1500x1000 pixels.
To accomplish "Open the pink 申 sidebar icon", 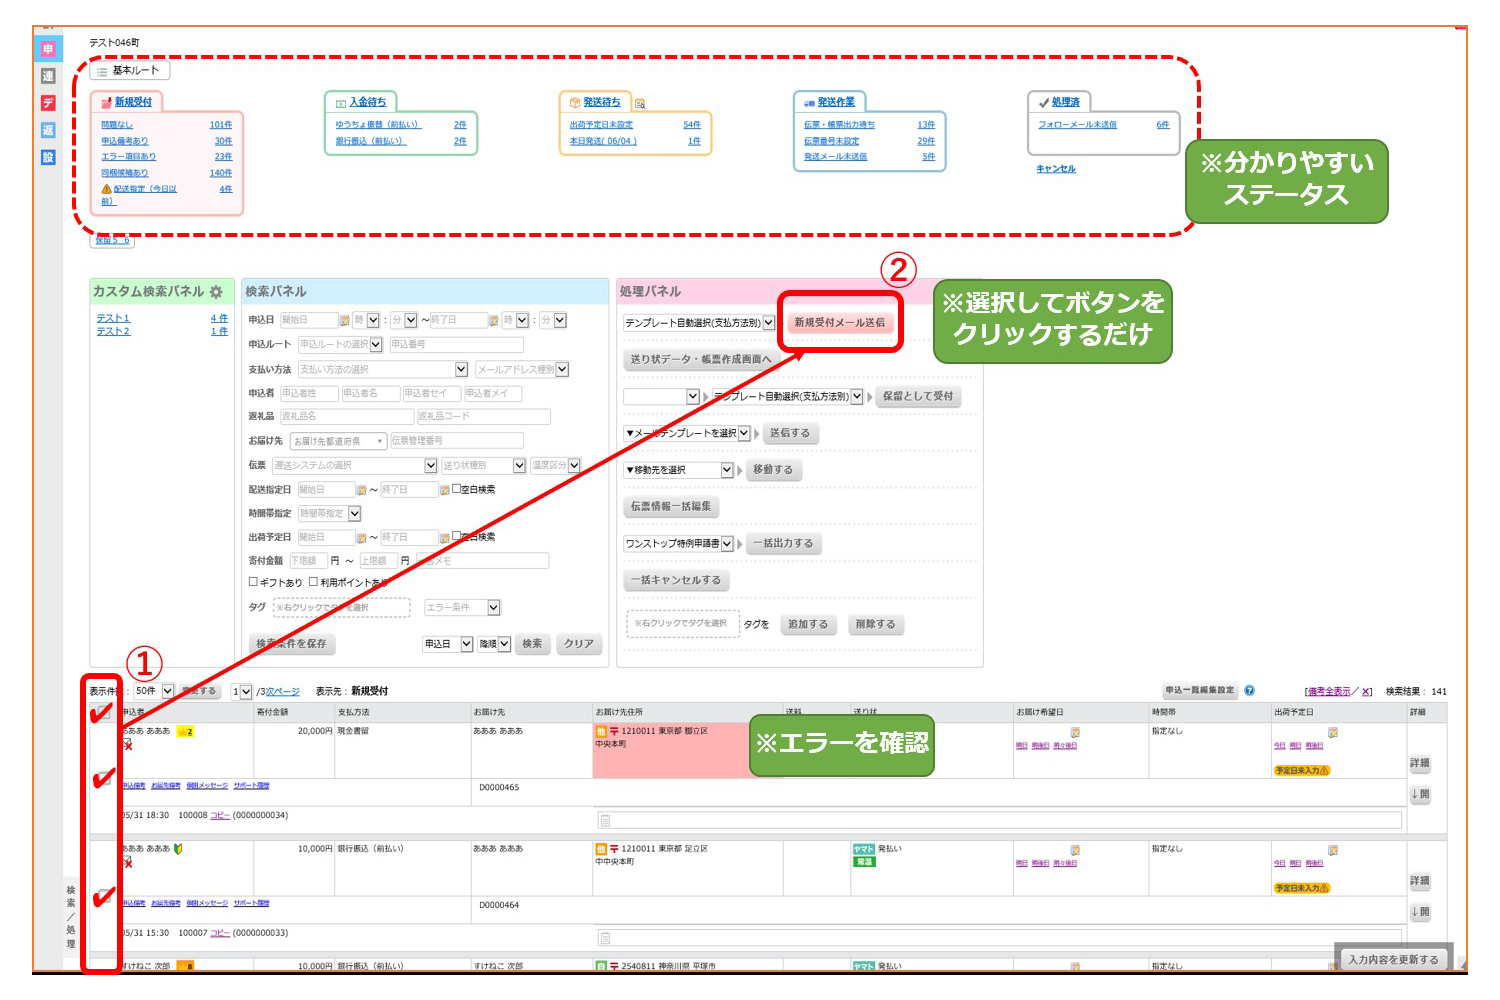I will coord(48,49).
